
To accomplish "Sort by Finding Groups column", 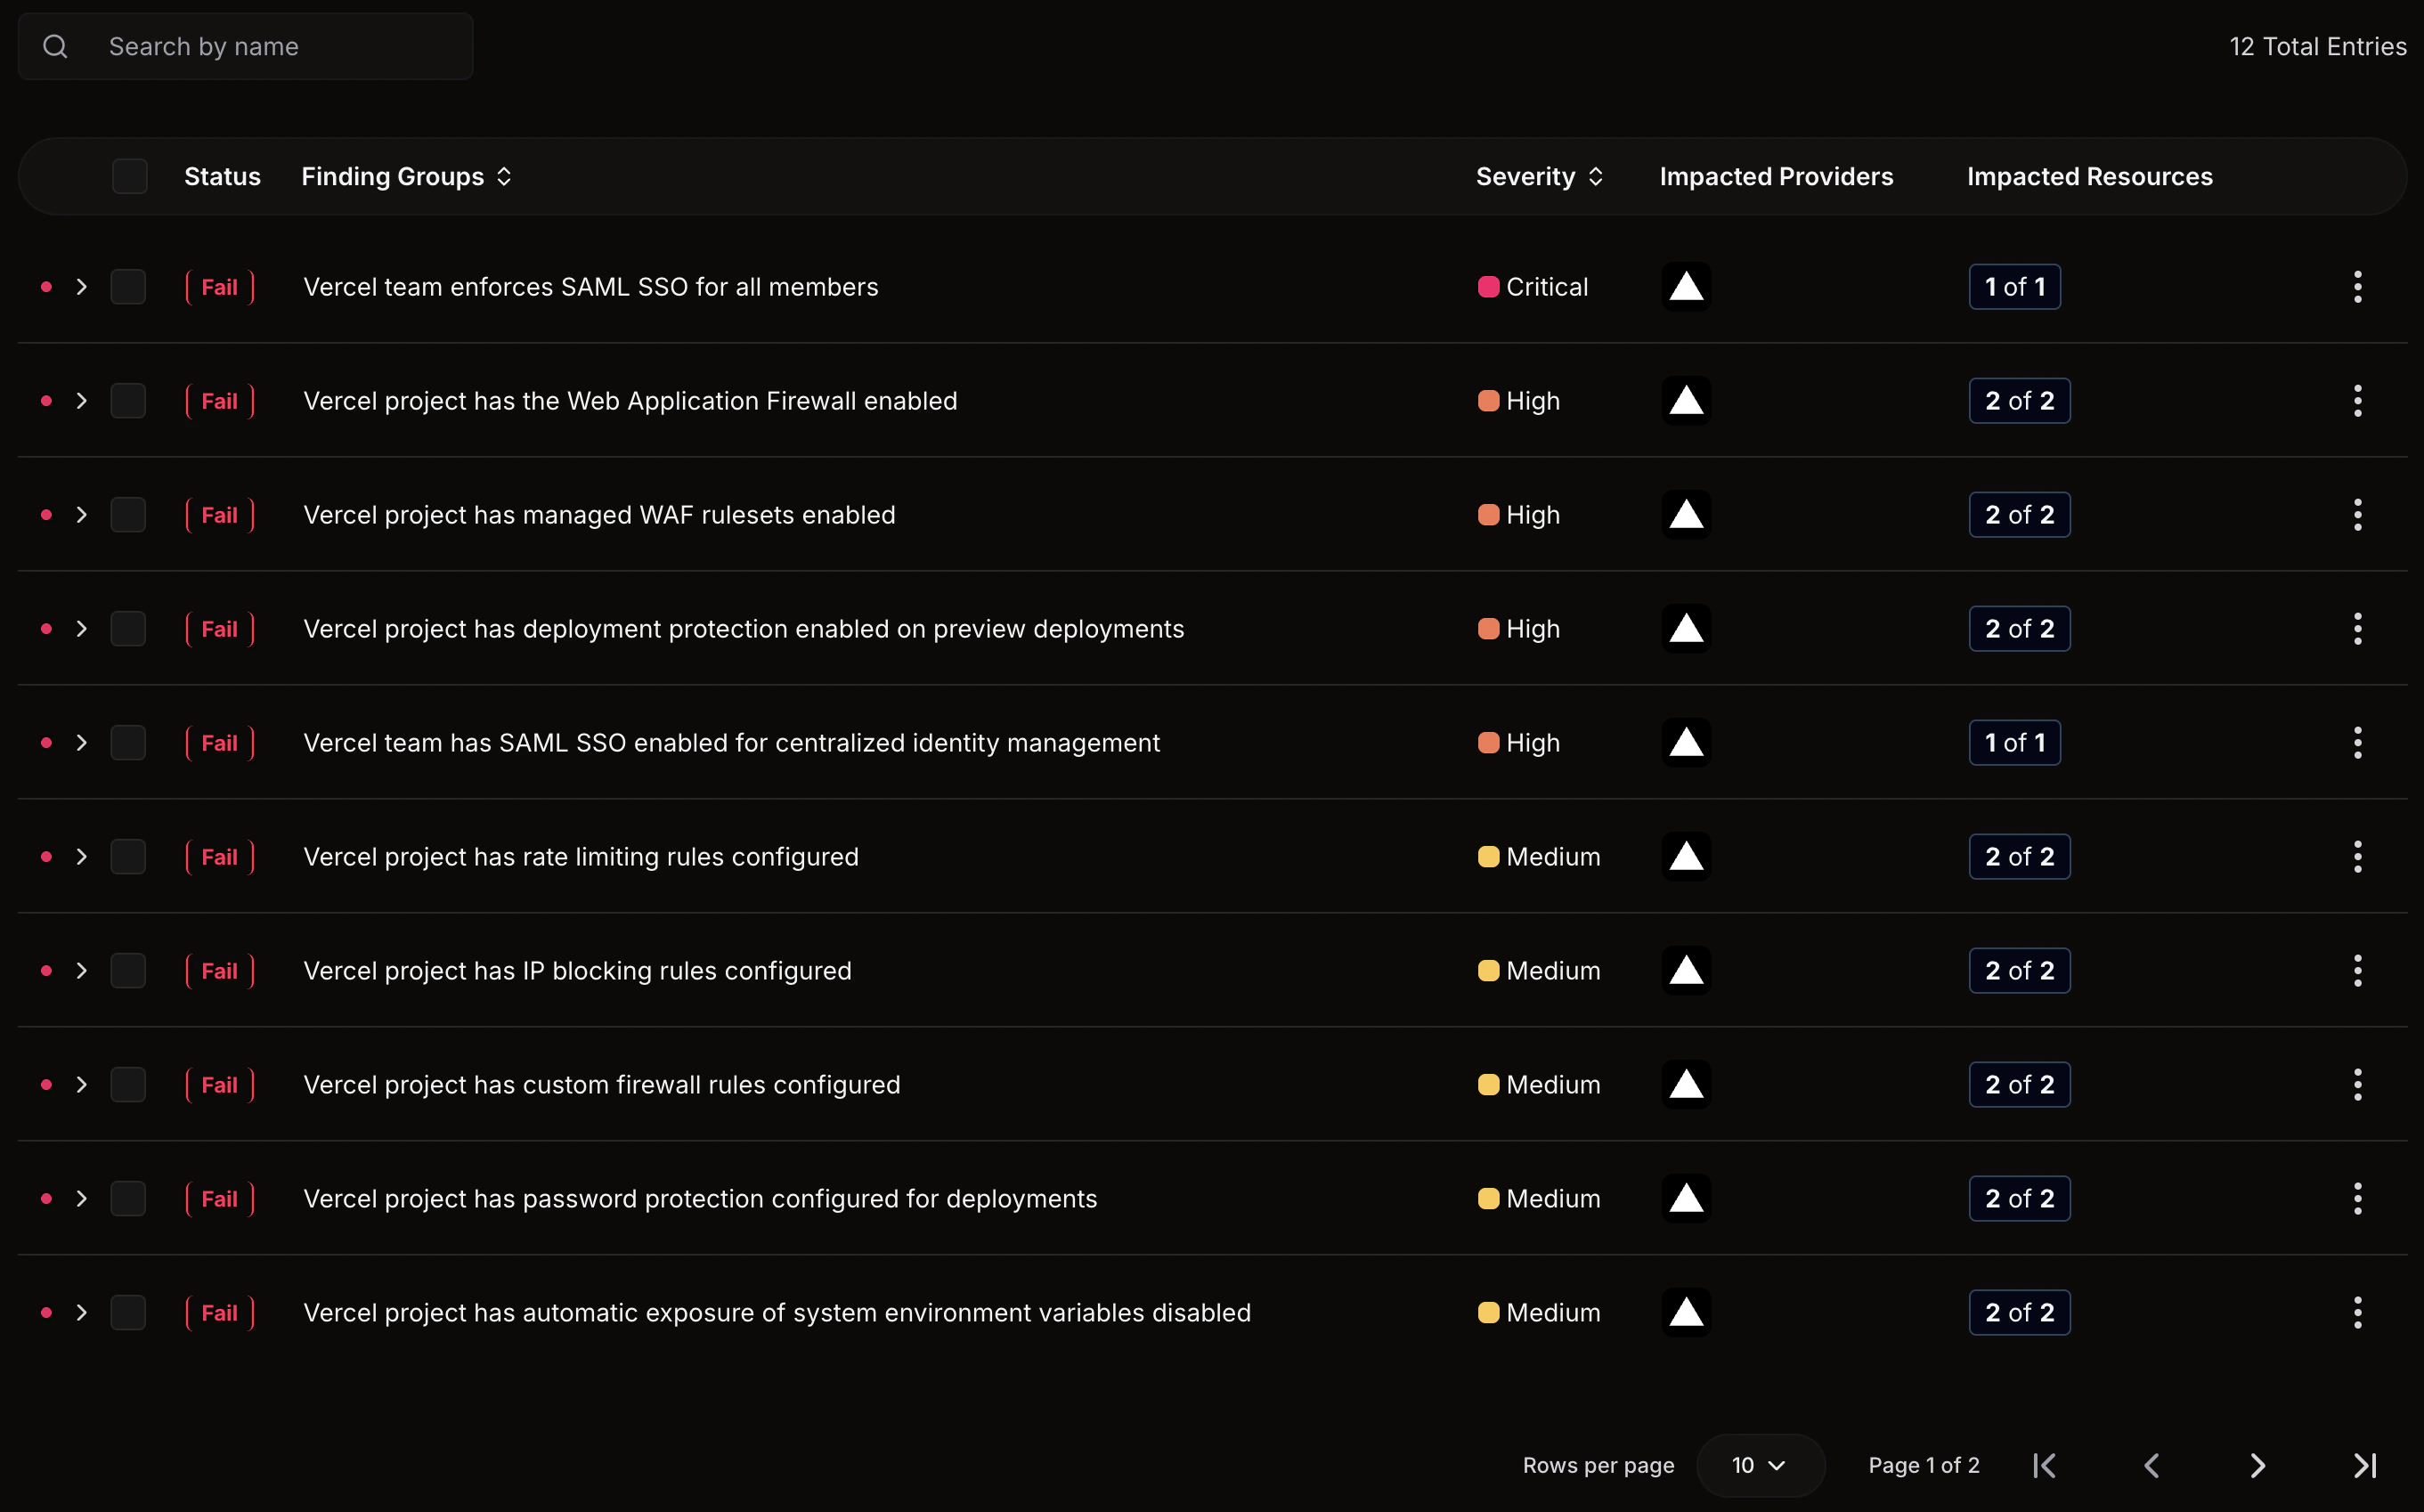I will (407, 177).
